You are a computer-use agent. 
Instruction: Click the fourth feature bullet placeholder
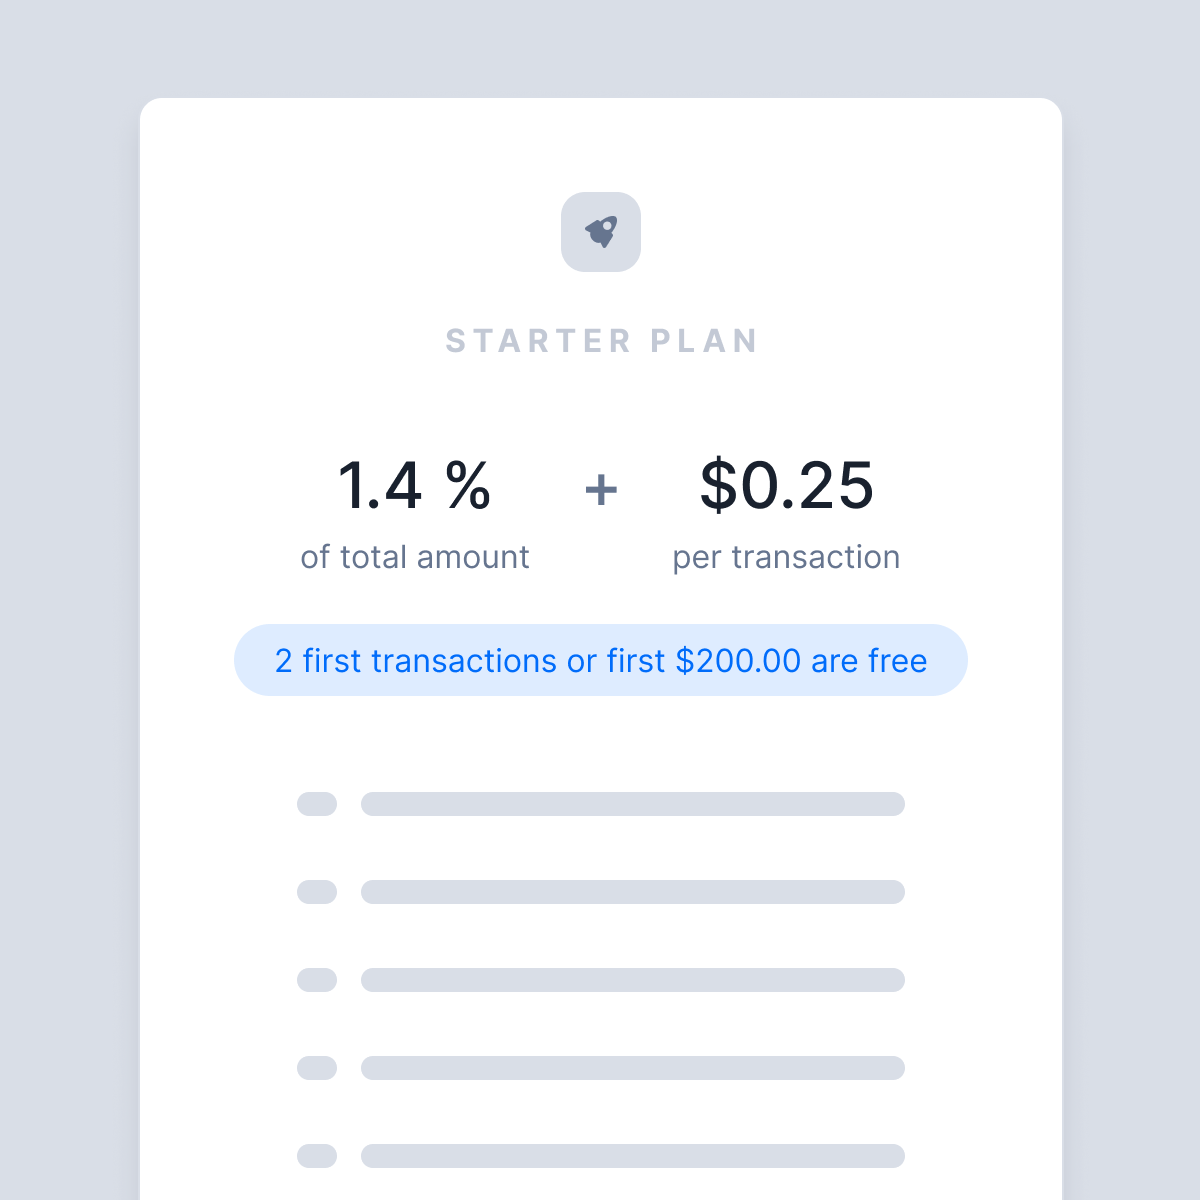317,1068
